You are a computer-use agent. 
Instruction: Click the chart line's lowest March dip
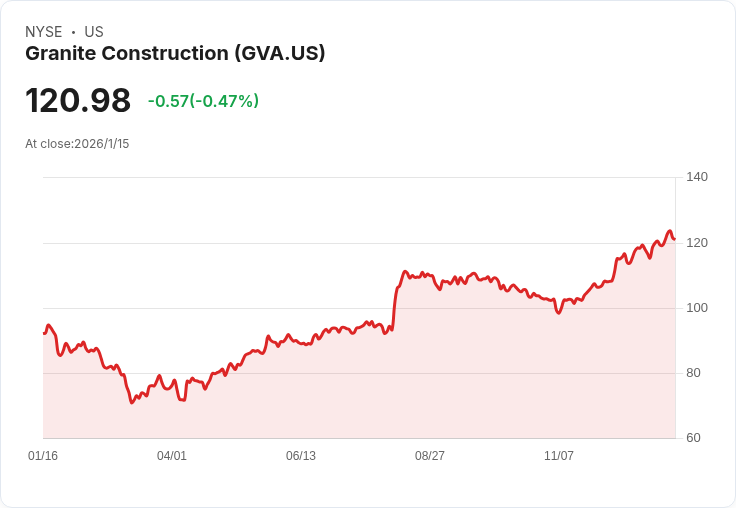pyautogui.click(x=132, y=402)
